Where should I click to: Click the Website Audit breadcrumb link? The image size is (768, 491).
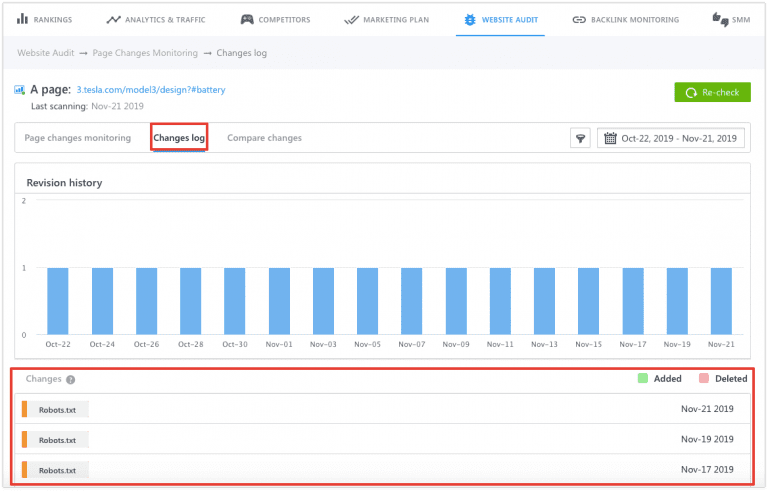[46, 52]
